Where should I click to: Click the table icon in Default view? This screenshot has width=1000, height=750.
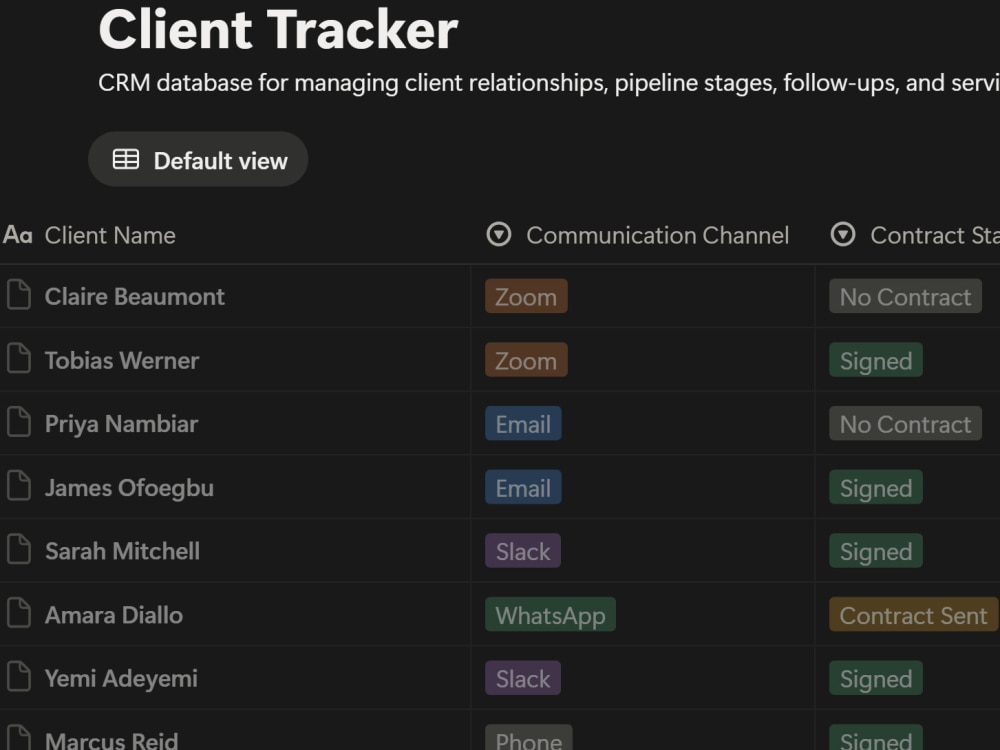click(126, 159)
